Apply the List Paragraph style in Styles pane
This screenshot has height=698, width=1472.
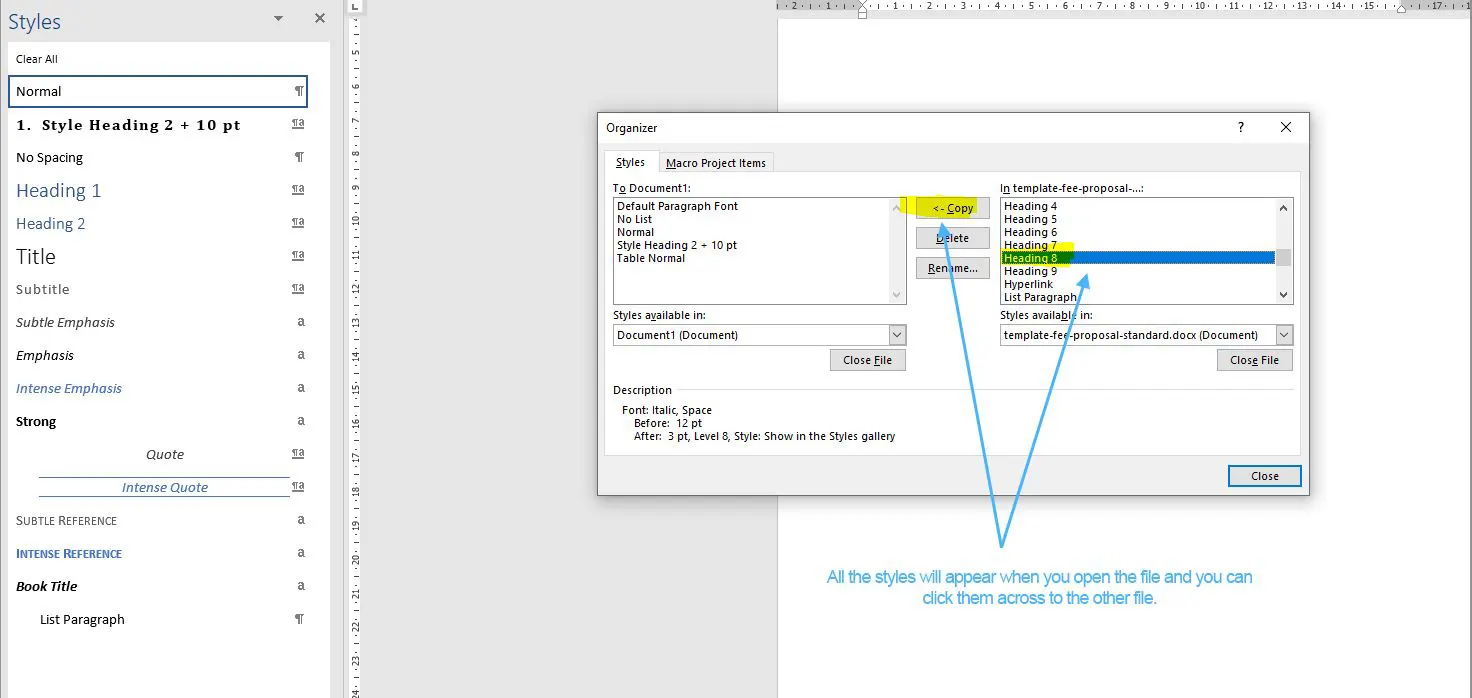pyautogui.click(x=158, y=619)
